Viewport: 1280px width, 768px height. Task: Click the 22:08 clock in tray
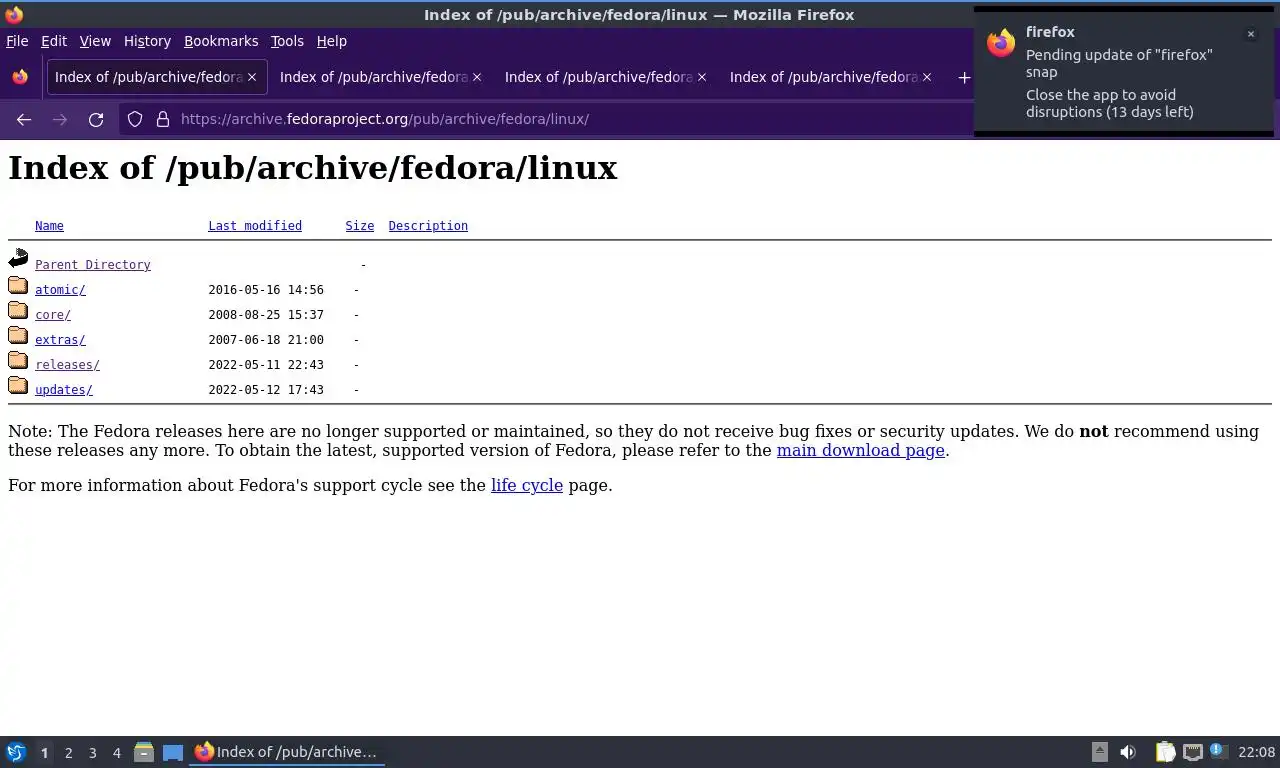[1256, 752]
